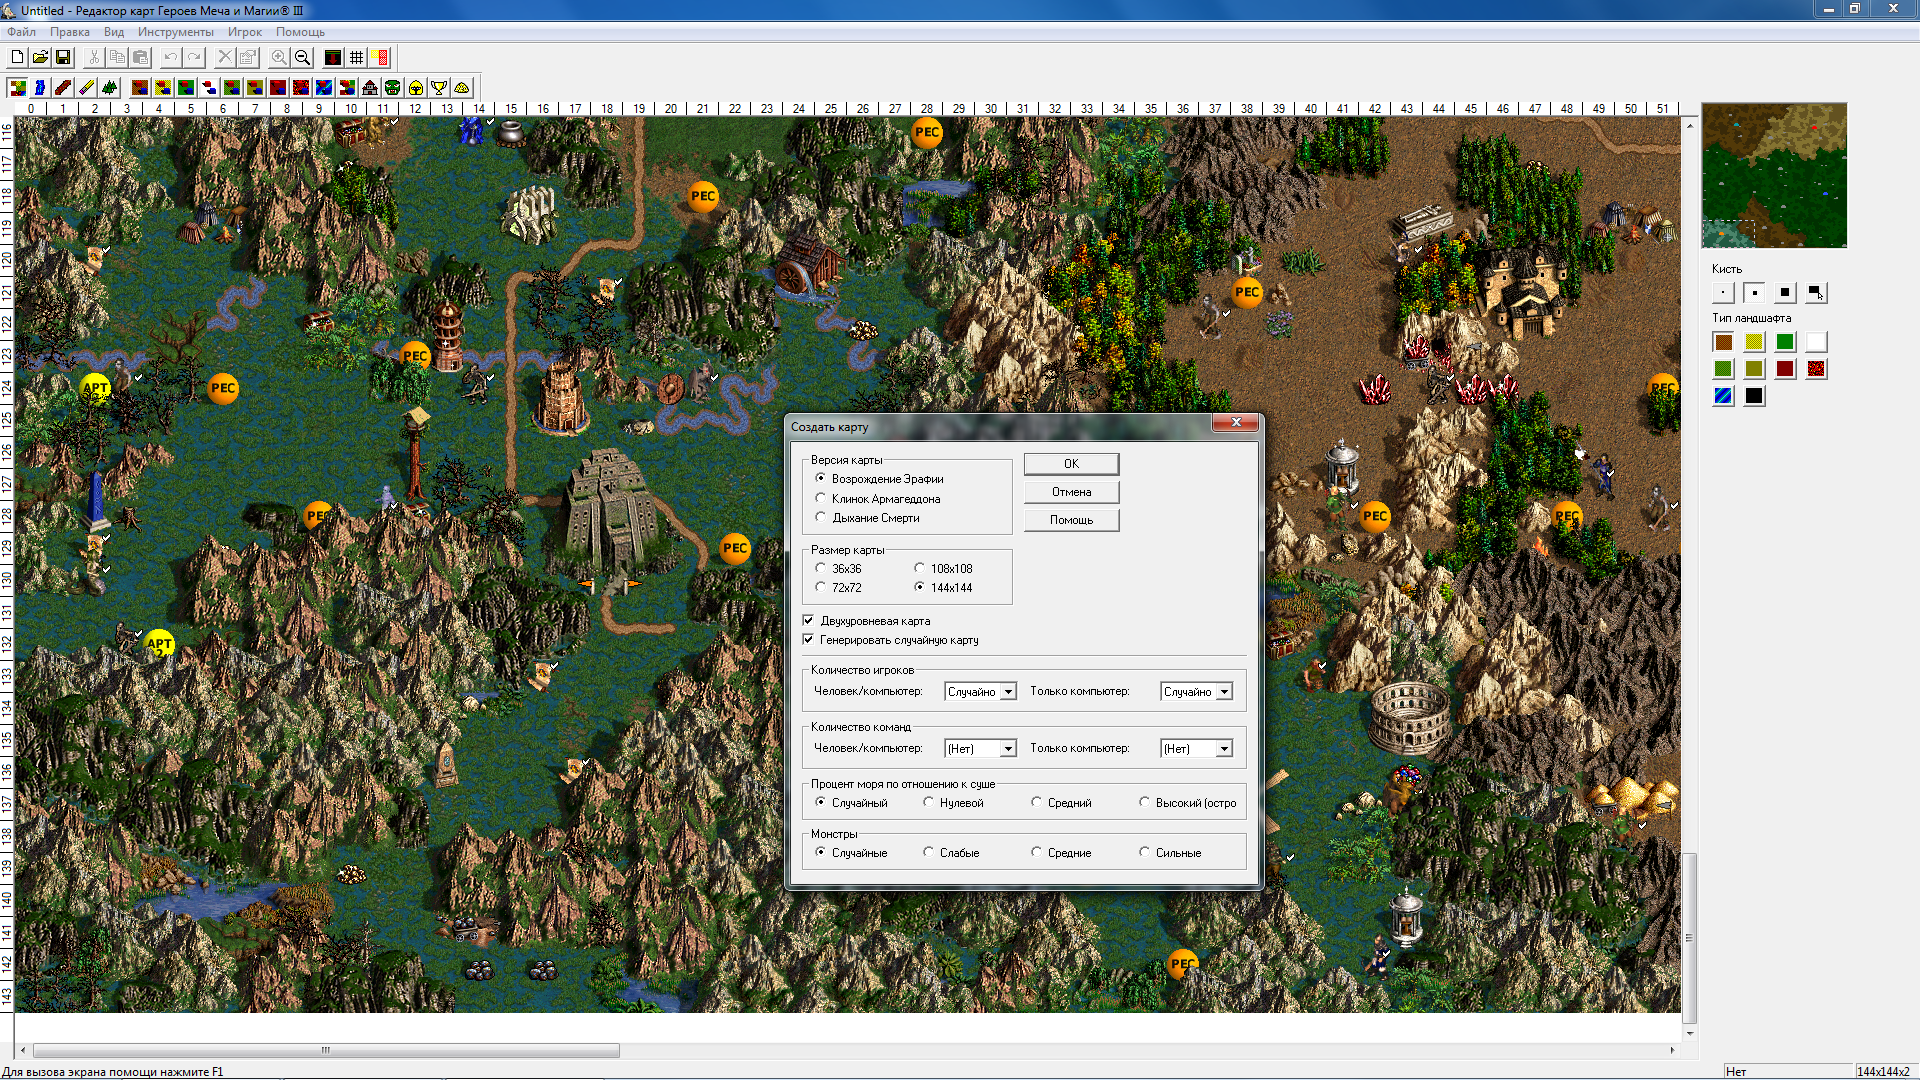This screenshot has width=1920, height=1080.
Task: Toggle the grid overlay icon
Action: click(x=356, y=57)
